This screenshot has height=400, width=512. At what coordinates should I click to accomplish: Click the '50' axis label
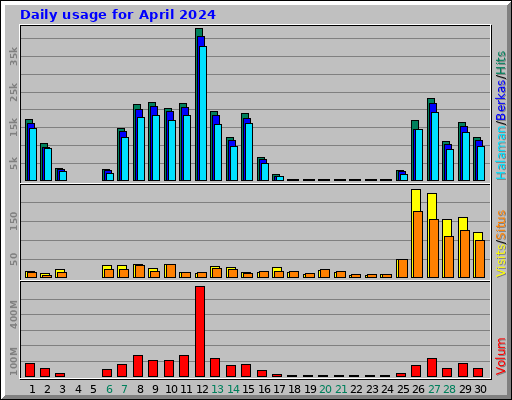[x=13, y=259]
